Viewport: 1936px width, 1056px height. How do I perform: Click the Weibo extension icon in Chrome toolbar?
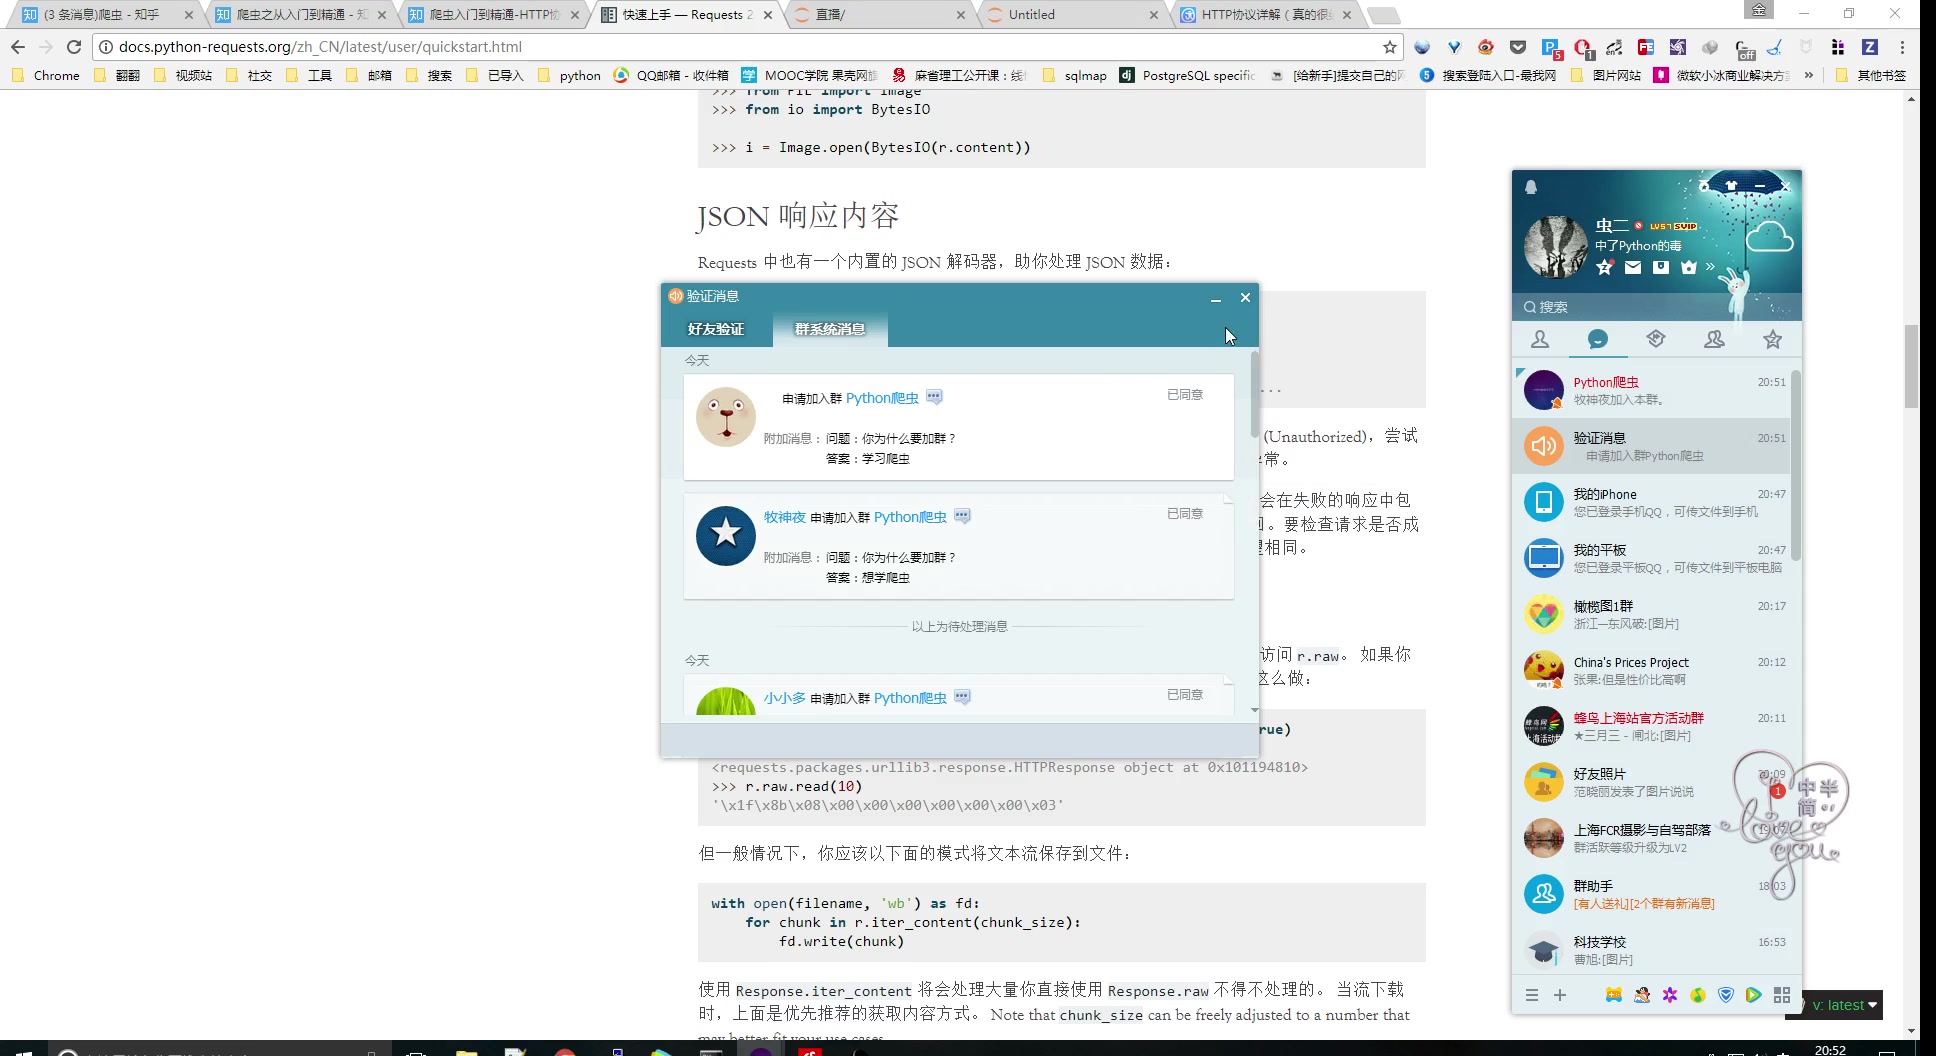tap(1486, 47)
